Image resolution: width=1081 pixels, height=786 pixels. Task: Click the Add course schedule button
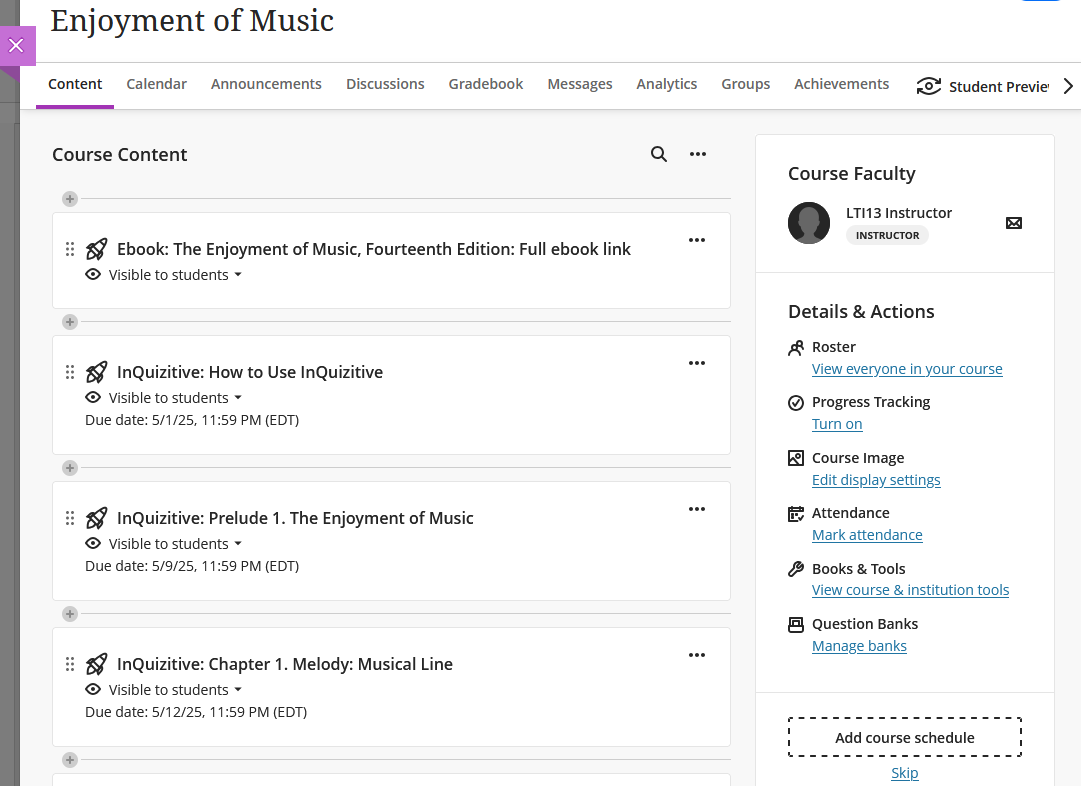904,738
